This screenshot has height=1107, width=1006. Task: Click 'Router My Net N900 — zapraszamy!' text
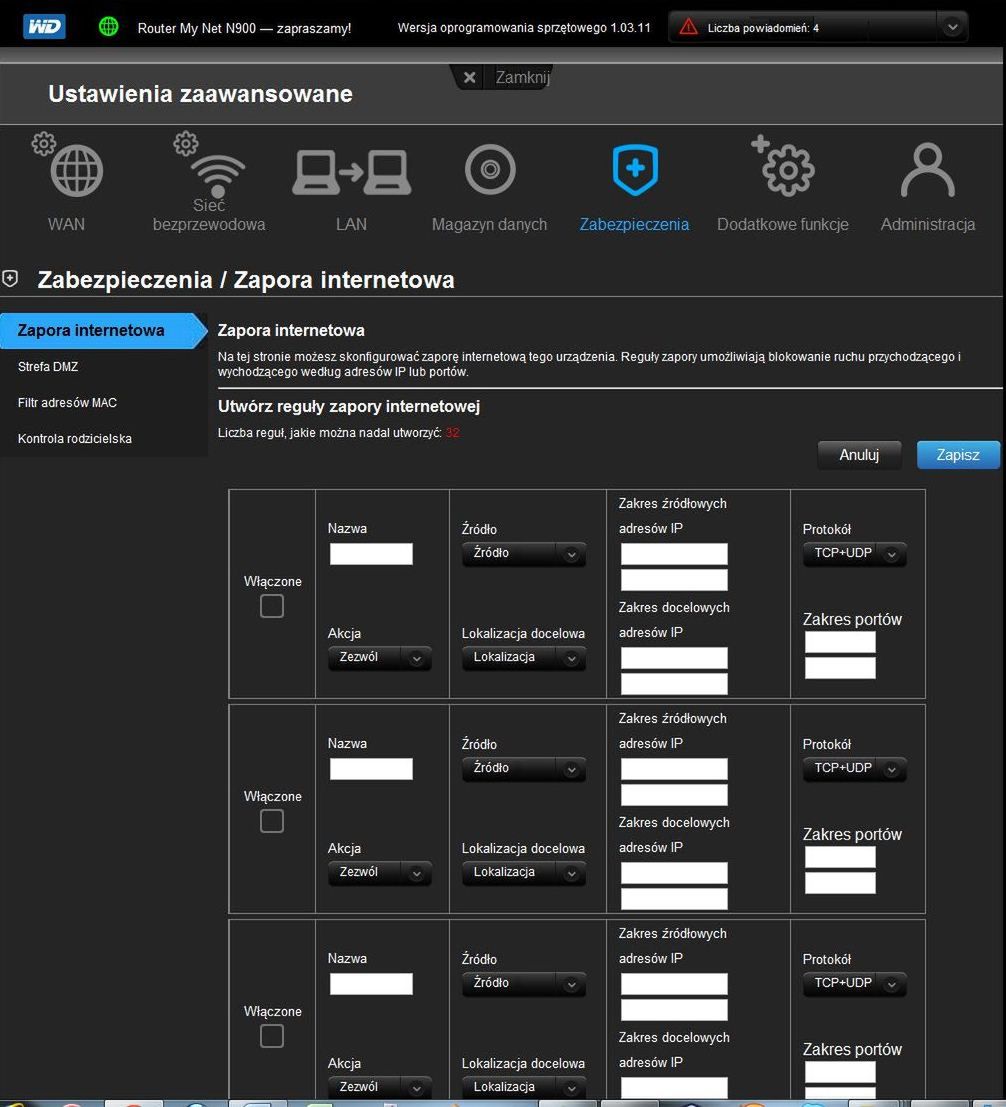(x=244, y=28)
